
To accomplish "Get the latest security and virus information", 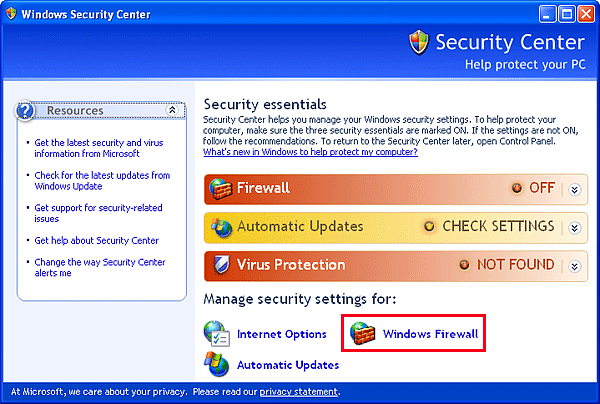I will click(x=99, y=148).
